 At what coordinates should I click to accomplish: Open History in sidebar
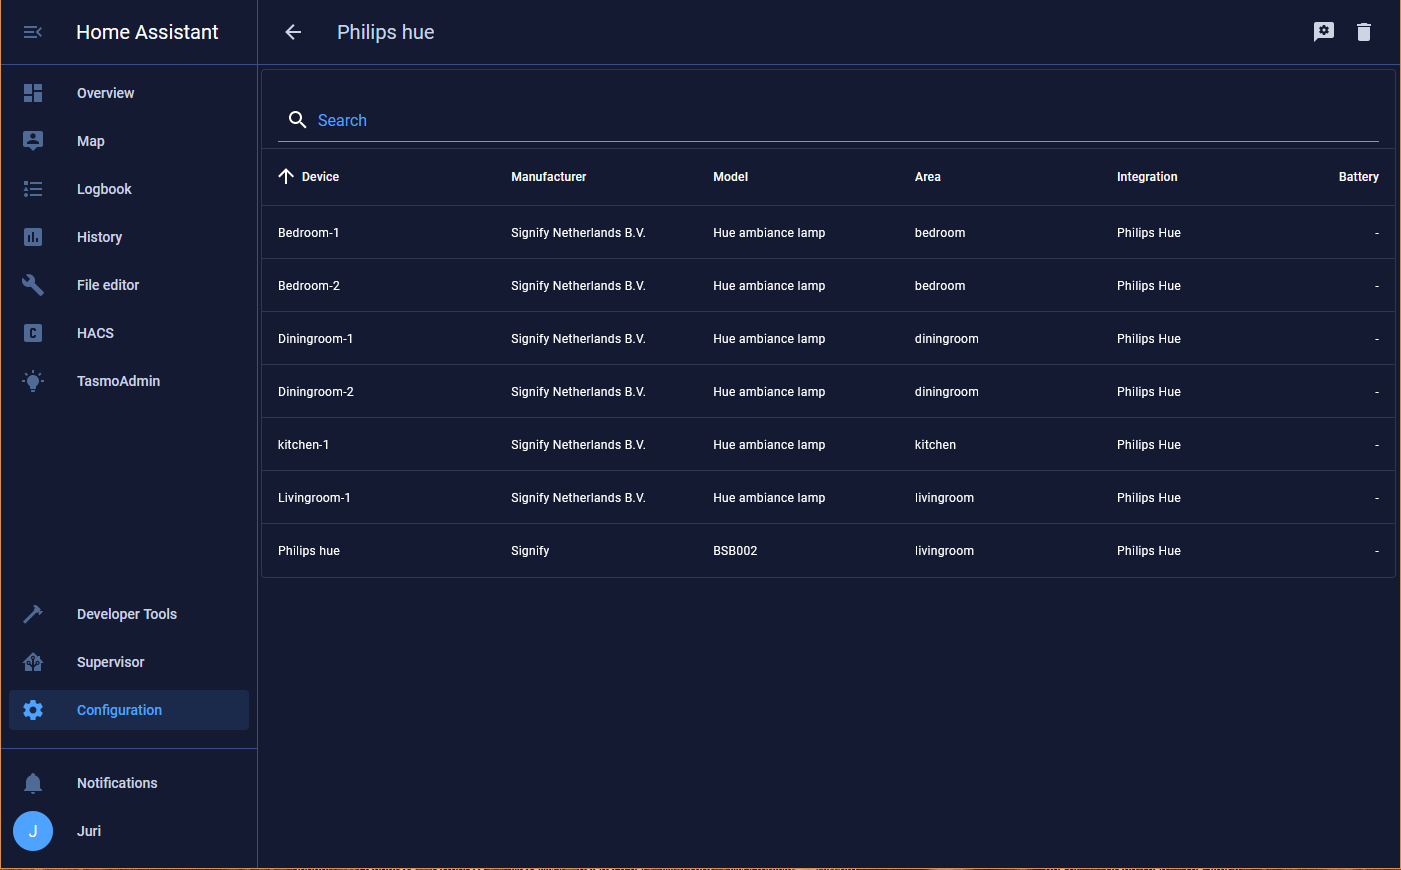[129, 237]
